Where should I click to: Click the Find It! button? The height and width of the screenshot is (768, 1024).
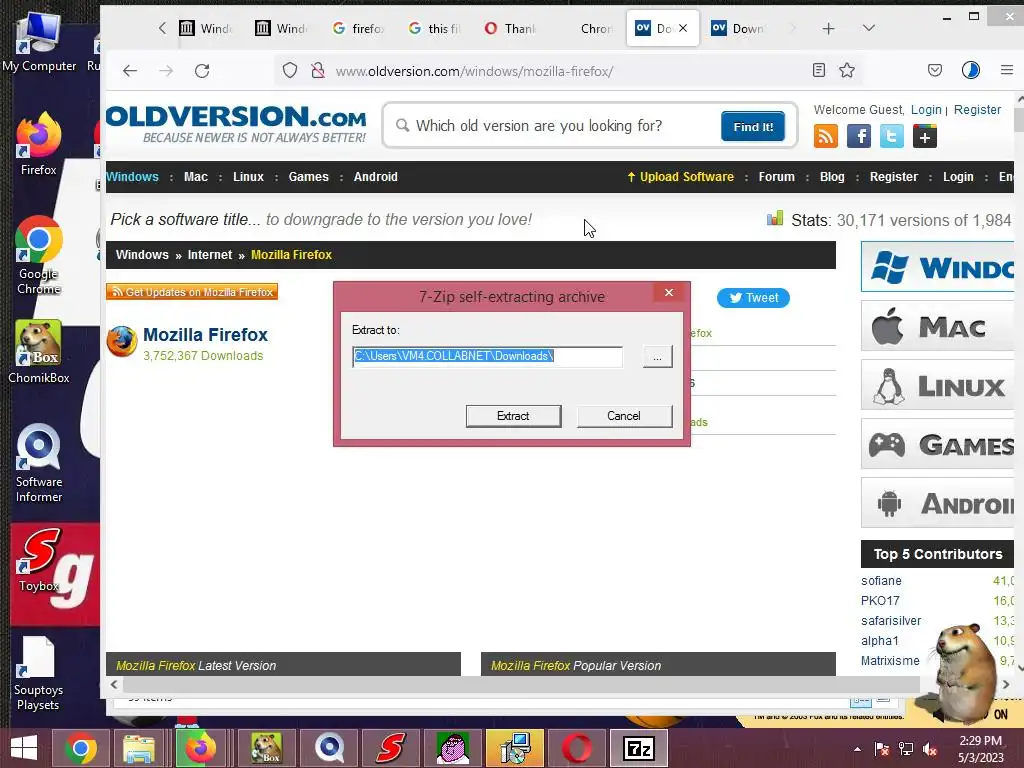tap(753, 127)
